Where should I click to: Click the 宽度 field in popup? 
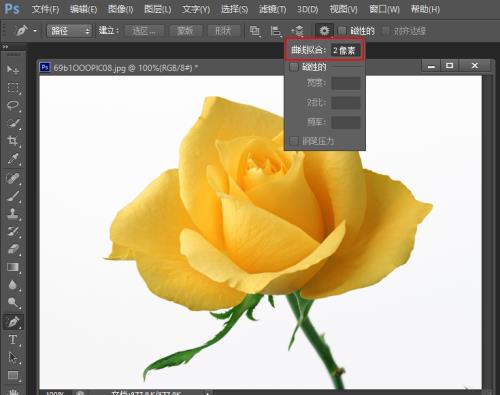(x=346, y=83)
